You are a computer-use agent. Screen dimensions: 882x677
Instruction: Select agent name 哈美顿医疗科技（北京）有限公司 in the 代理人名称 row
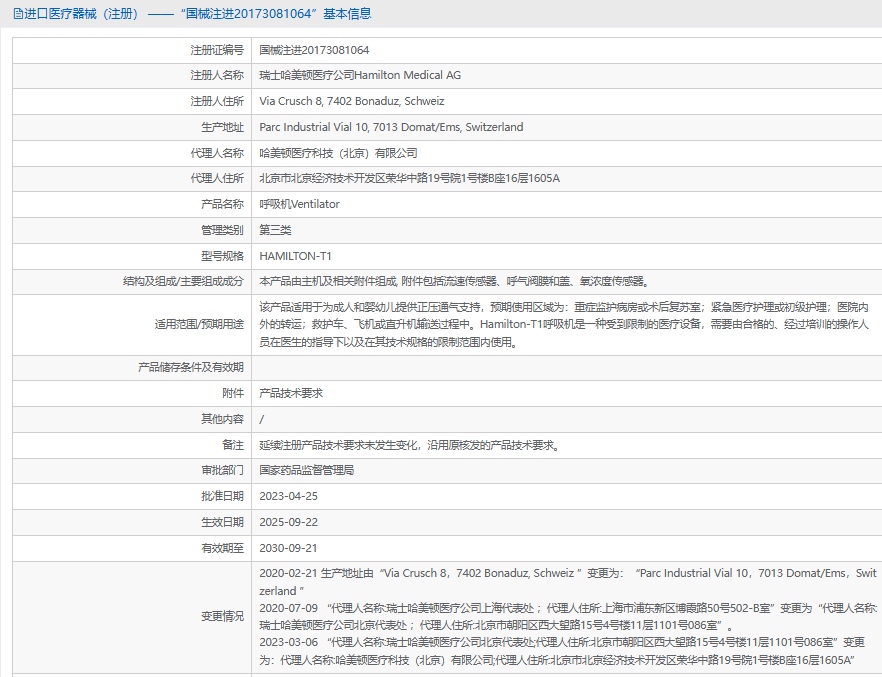pos(338,153)
